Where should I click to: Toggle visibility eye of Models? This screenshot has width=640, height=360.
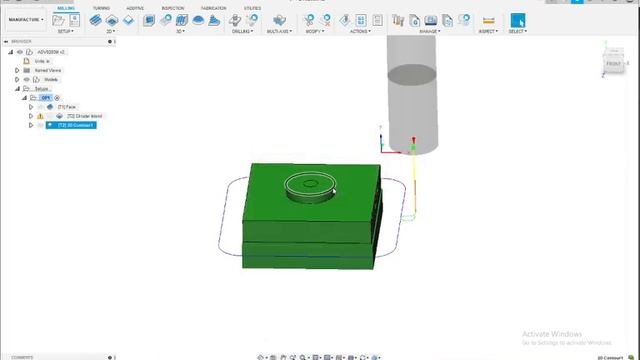click(27, 80)
